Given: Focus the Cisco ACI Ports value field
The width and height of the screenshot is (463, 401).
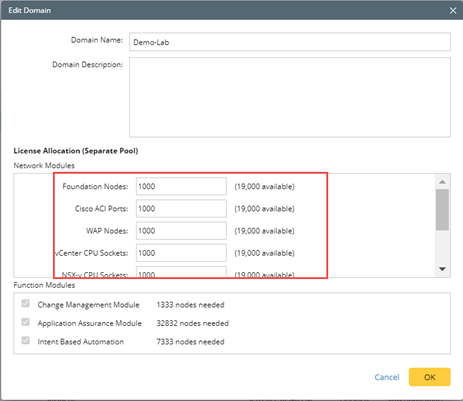Looking at the screenshot, I should point(181,209).
